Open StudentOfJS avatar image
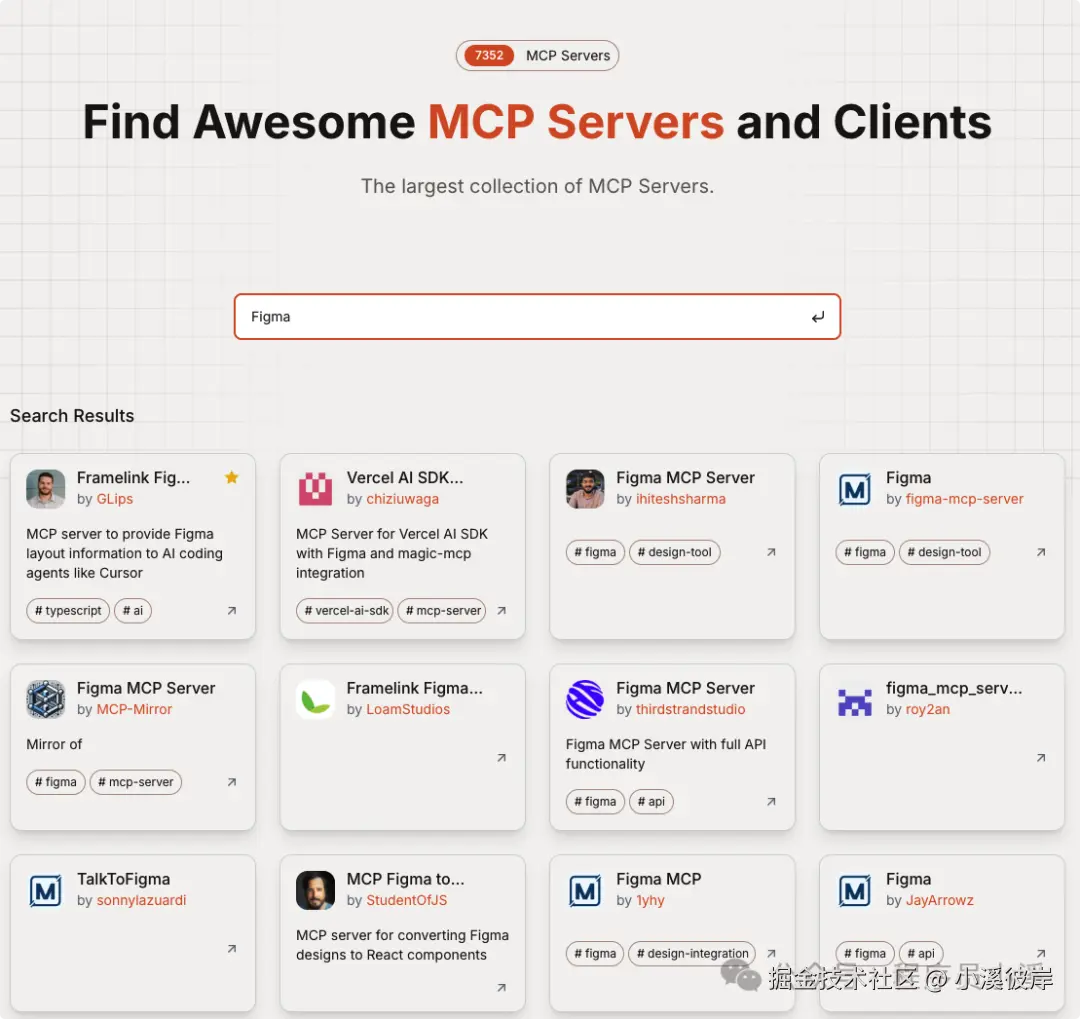The width and height of the screenshot is (1080, 1019). tap(315, 890)
